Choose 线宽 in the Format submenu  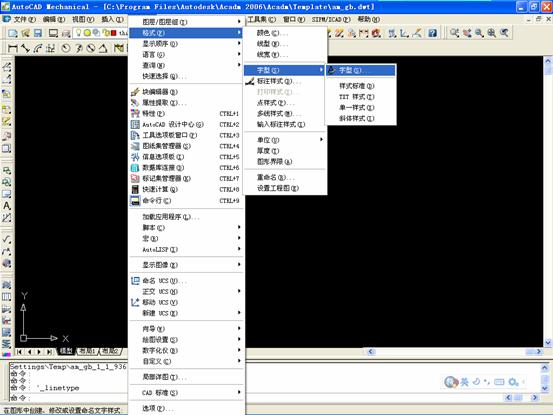point(285,55)
